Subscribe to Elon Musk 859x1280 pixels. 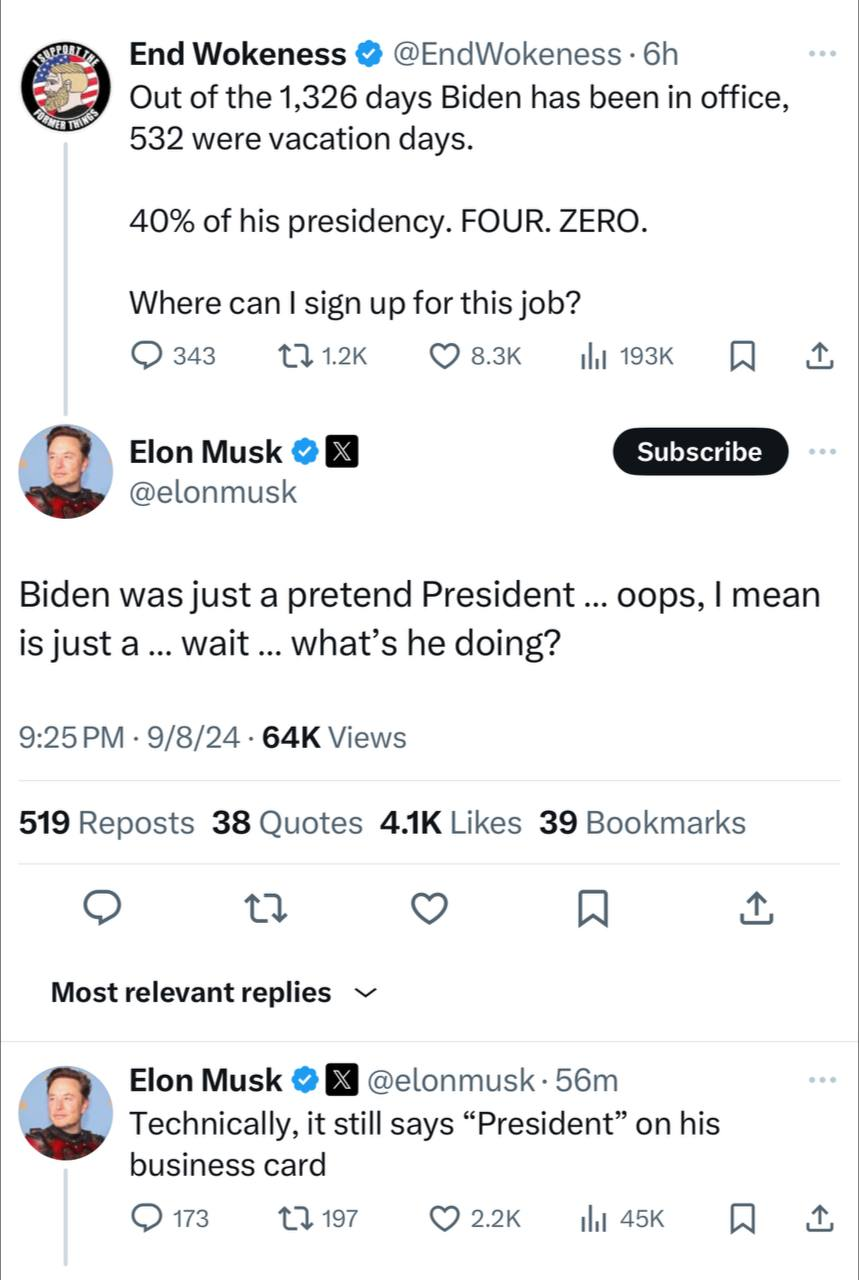[x=699, y=451]
